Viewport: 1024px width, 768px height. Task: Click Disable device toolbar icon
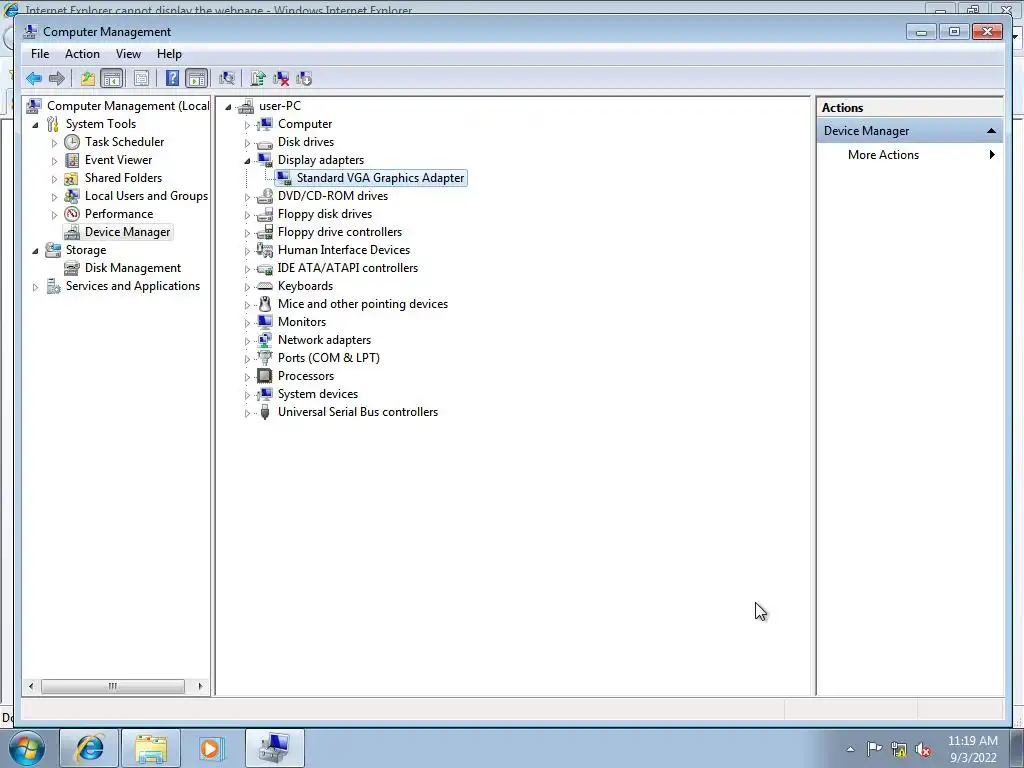(304, 79)
